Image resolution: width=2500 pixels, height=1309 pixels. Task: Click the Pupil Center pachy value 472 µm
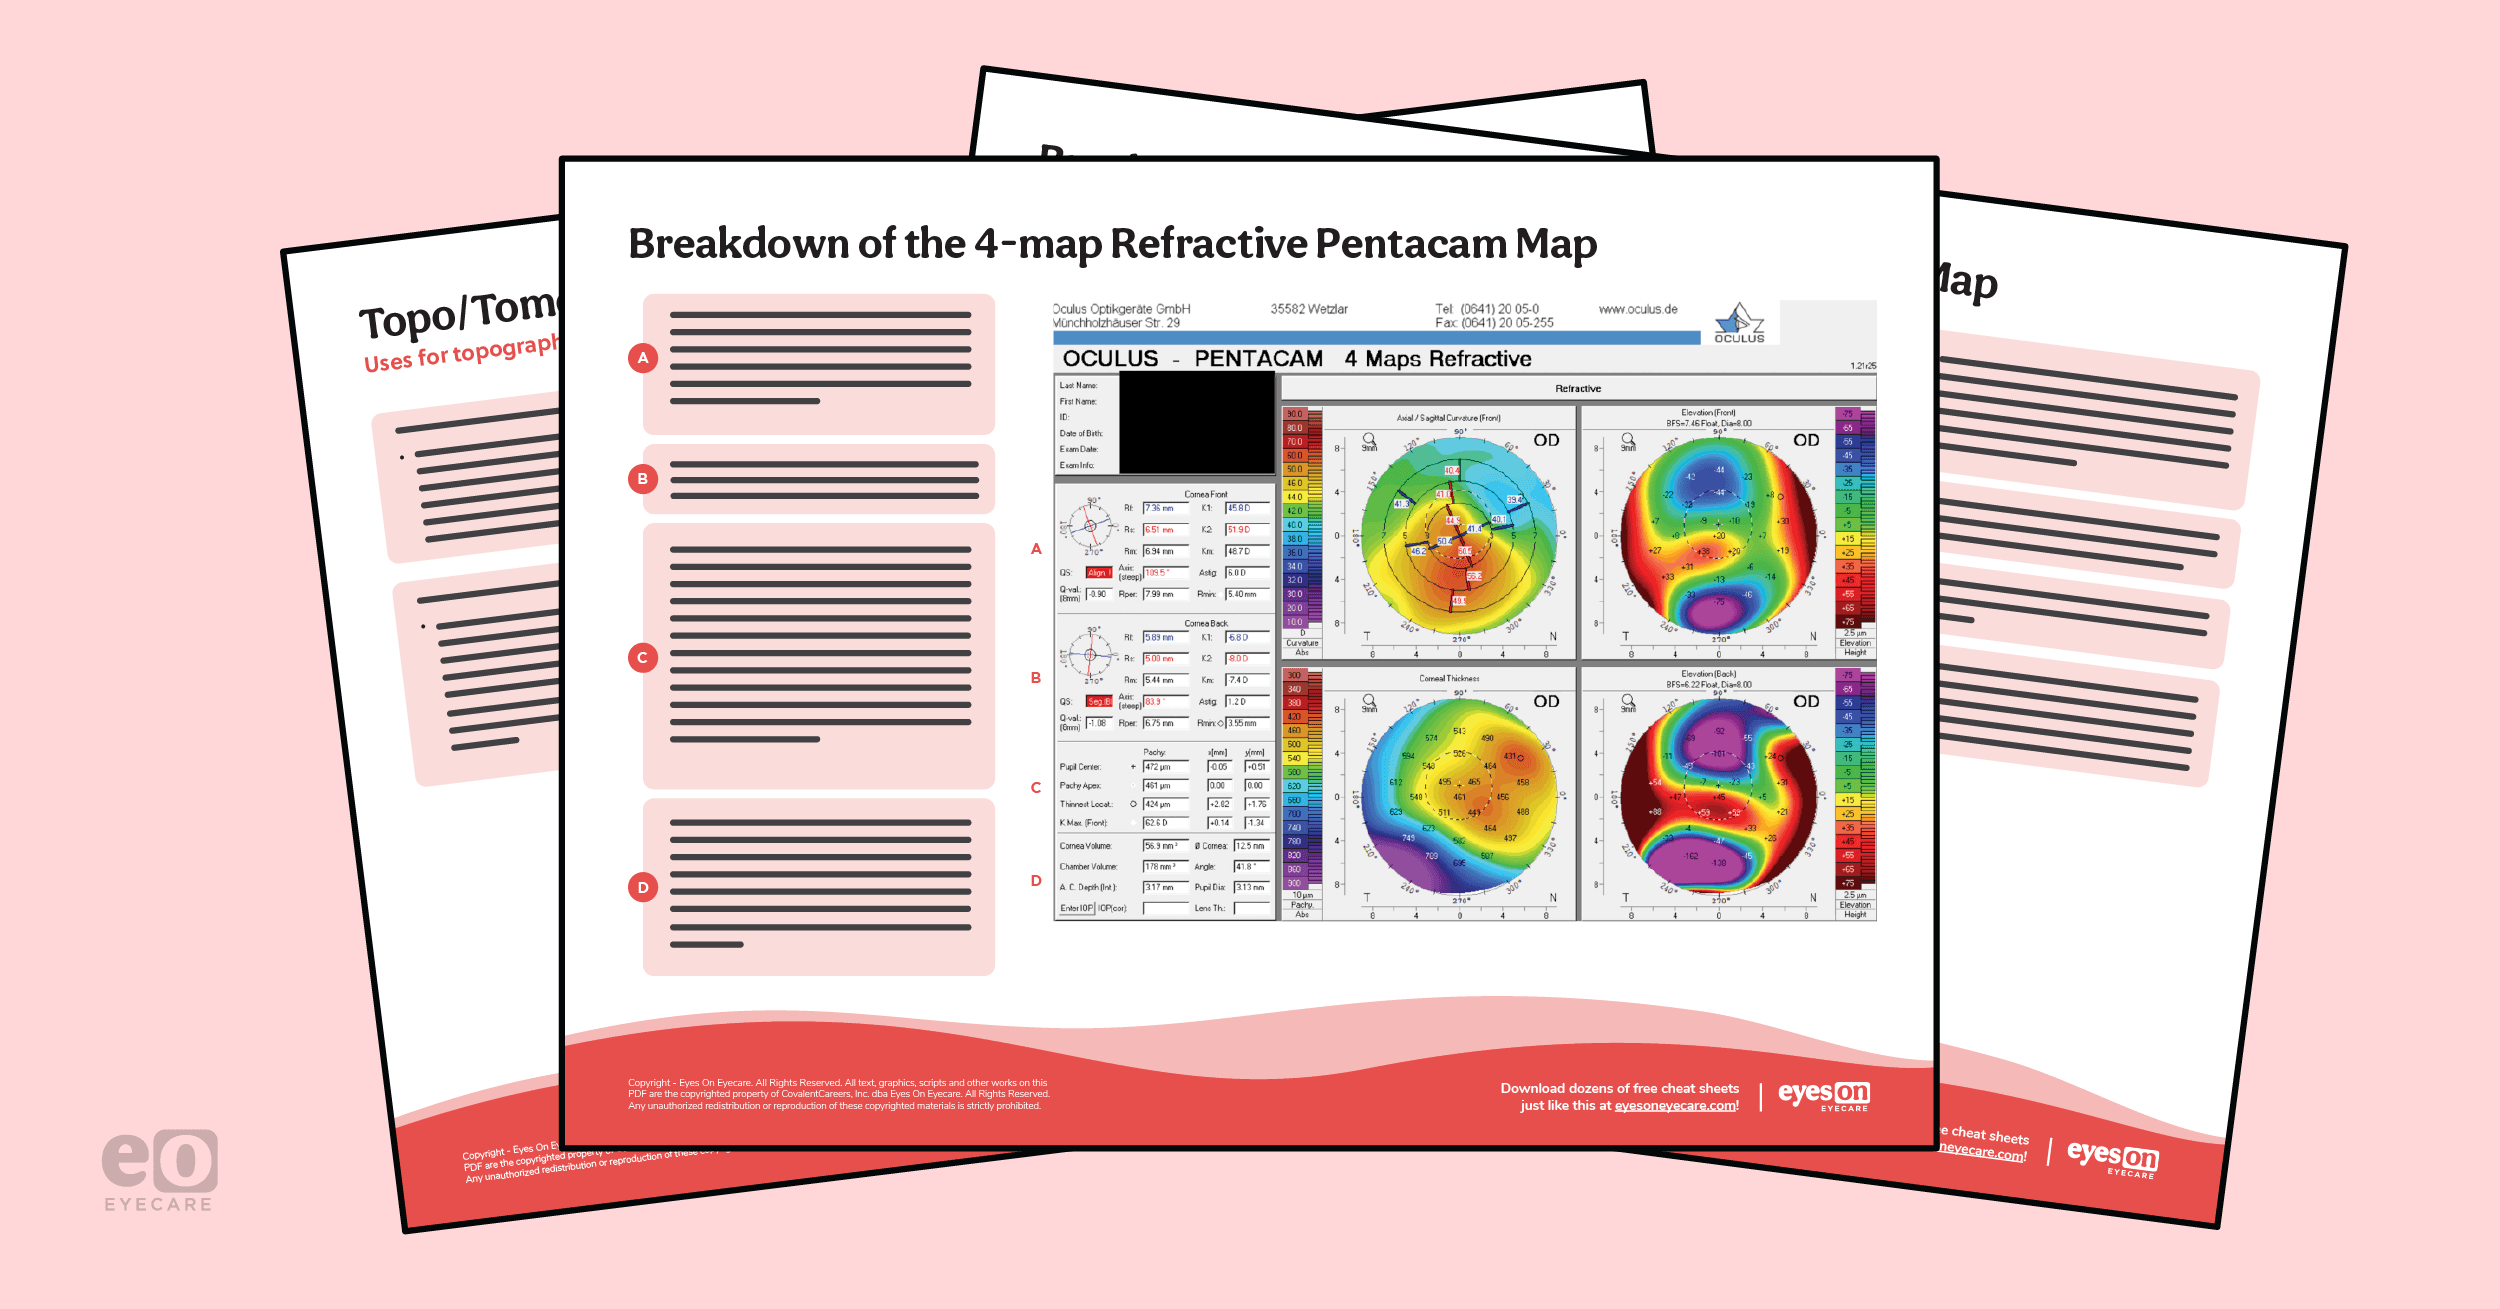click(x=1165, y=767)
